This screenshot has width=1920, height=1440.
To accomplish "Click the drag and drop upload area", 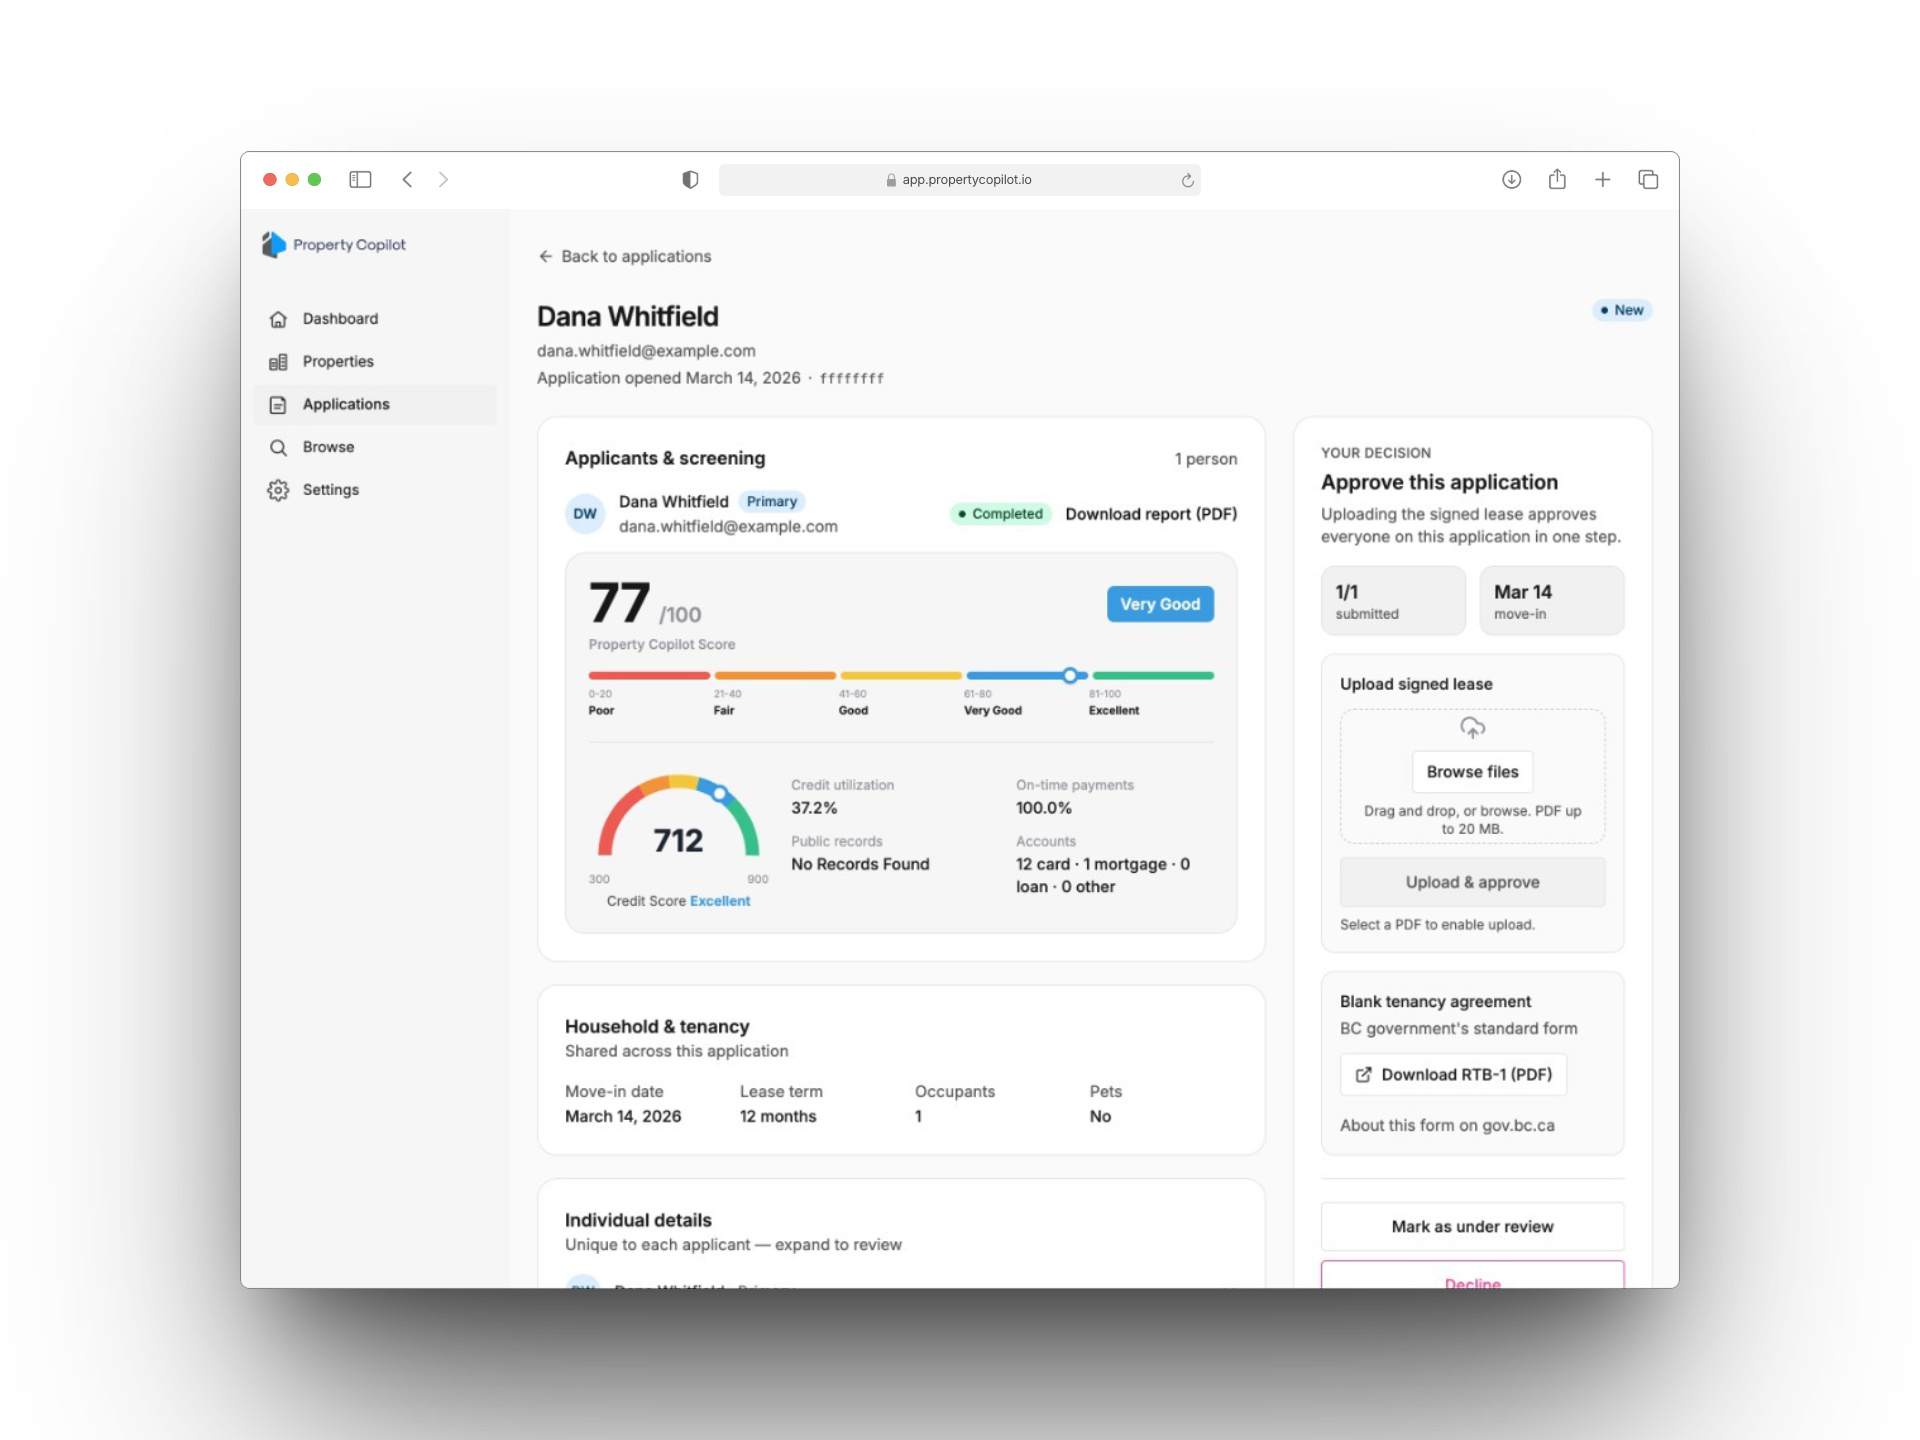I will tap(1472, 777).
